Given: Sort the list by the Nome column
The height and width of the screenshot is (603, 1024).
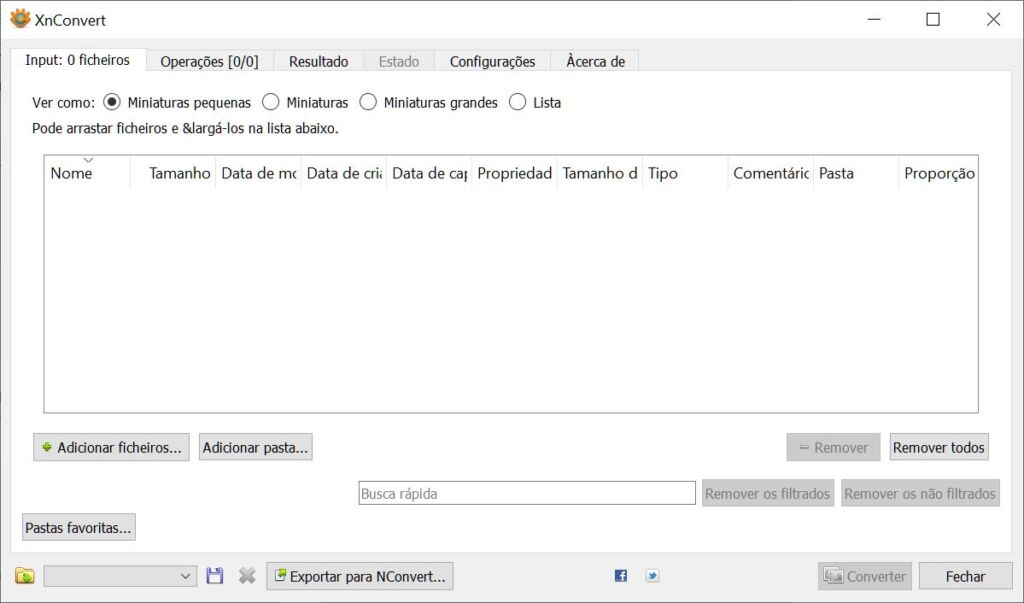Looking at the screenshot, I should pos(72,173).
